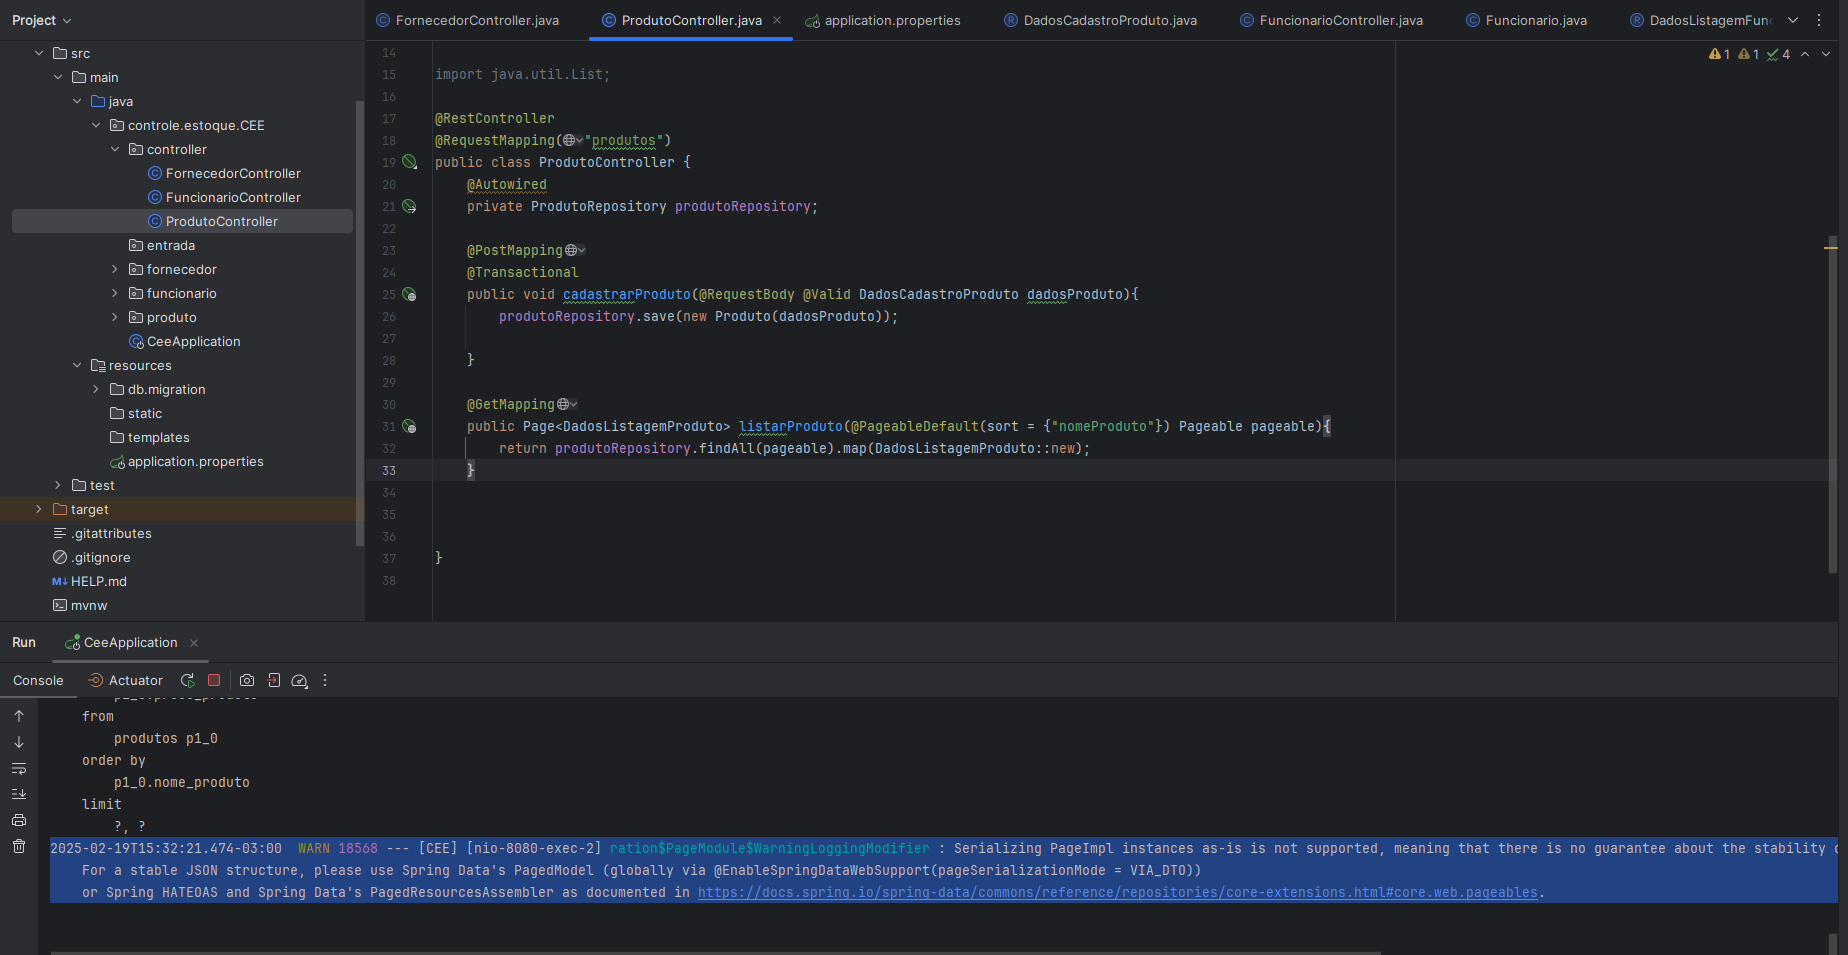Jump to next highlighted error arrow
The width and height of the screenshot is (1848, 955).
click(x=1826, y=54)
